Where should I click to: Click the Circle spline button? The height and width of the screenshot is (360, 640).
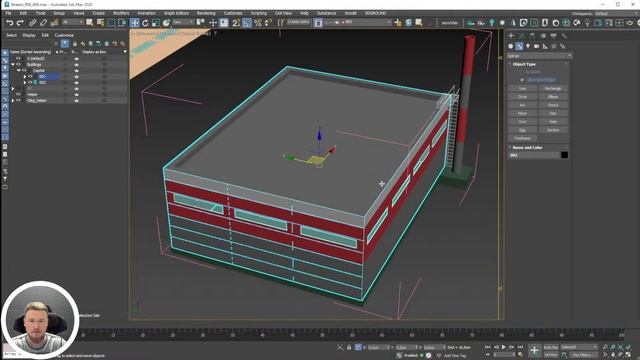click(522, 97)
